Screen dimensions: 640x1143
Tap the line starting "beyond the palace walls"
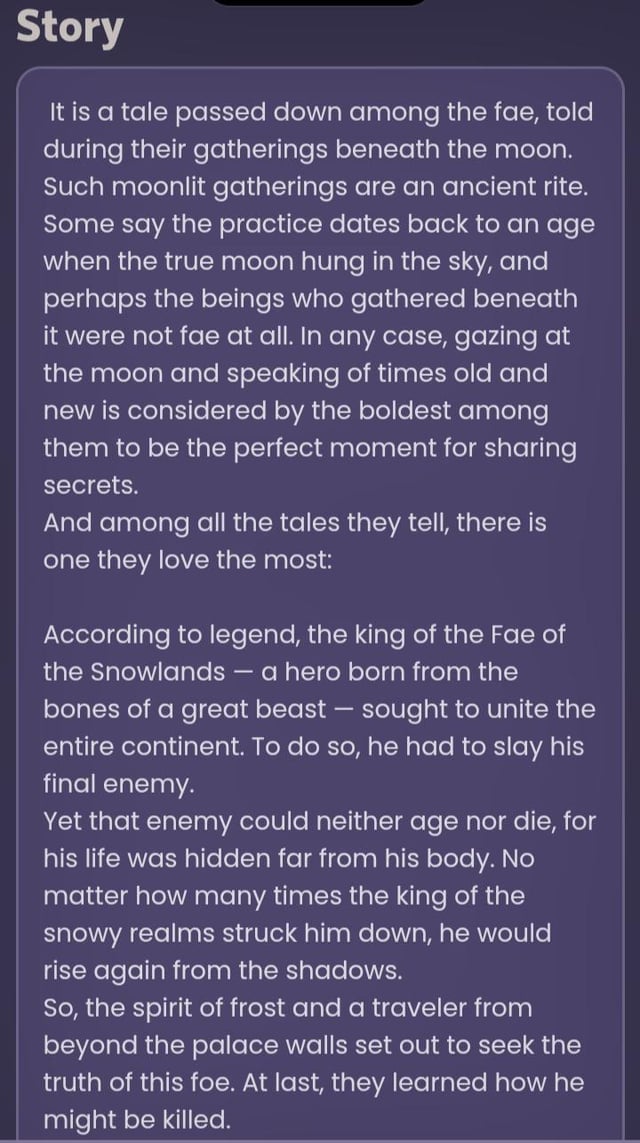(x=311, y=1046)
